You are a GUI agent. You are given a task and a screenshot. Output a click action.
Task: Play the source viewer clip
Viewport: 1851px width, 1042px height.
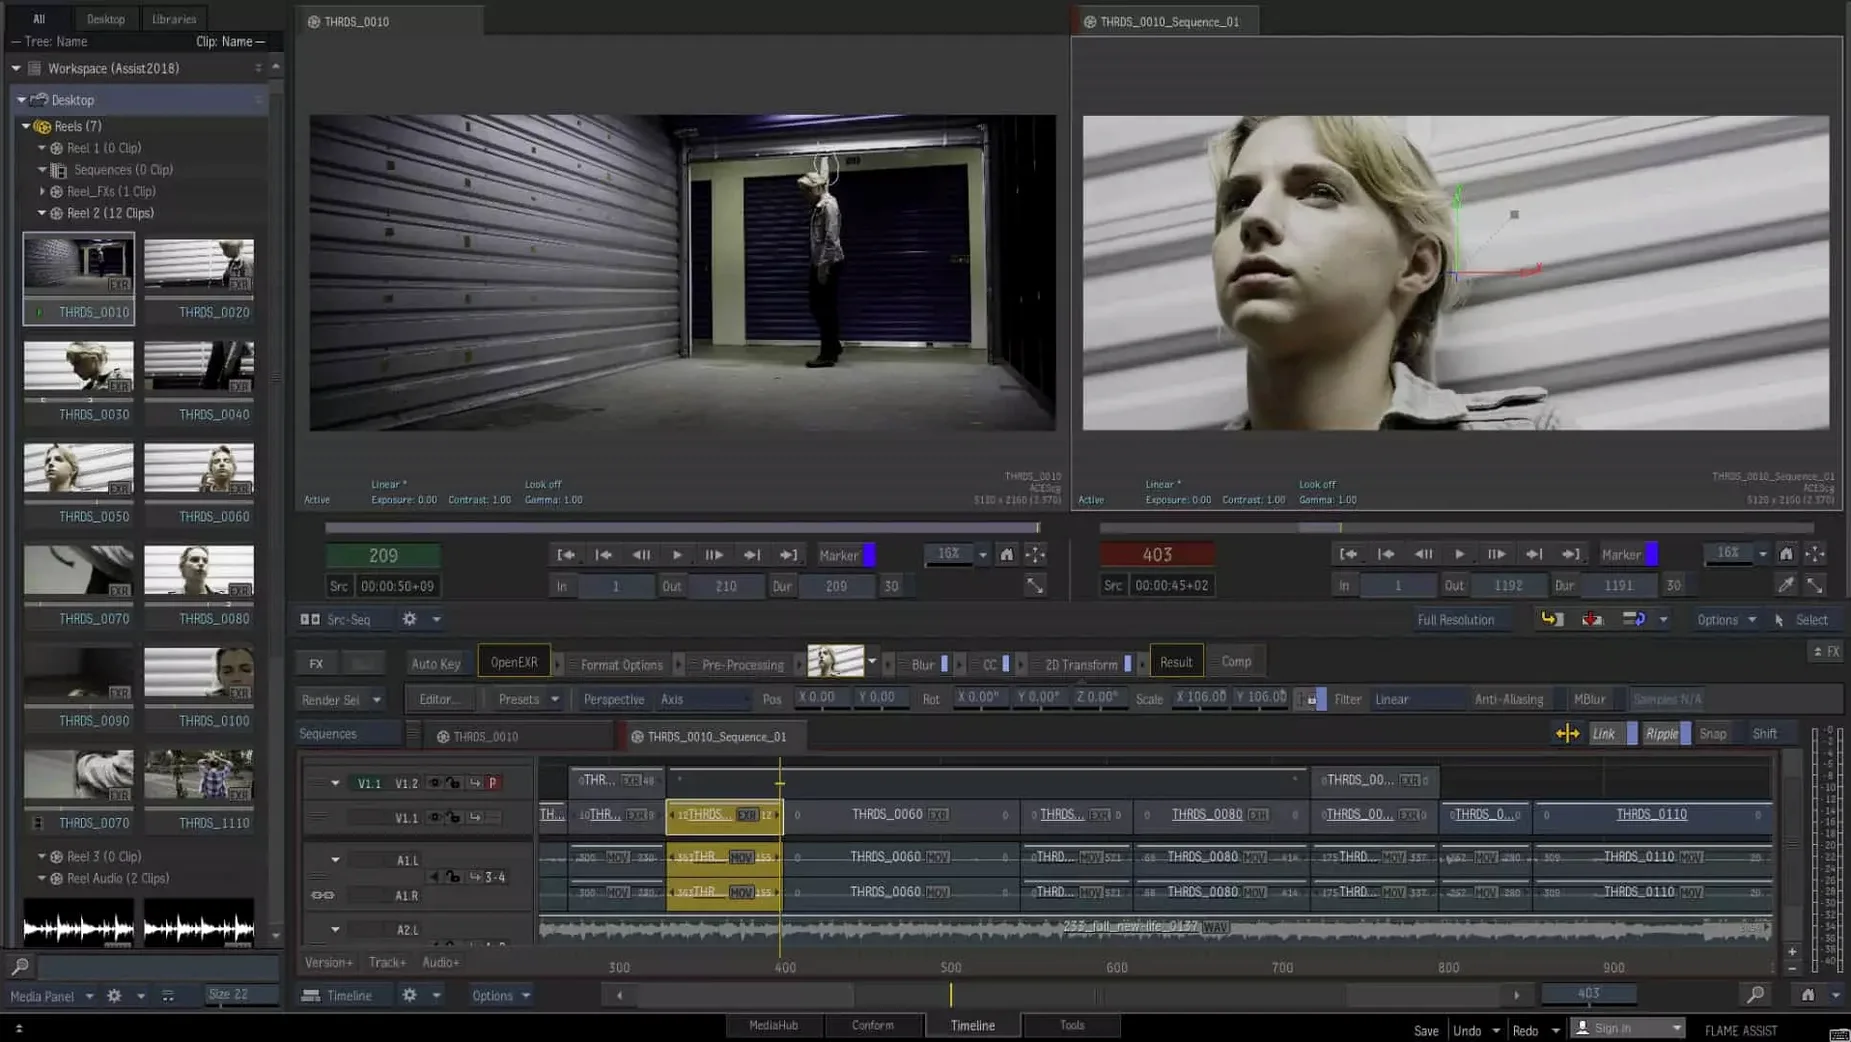point(677,555)
